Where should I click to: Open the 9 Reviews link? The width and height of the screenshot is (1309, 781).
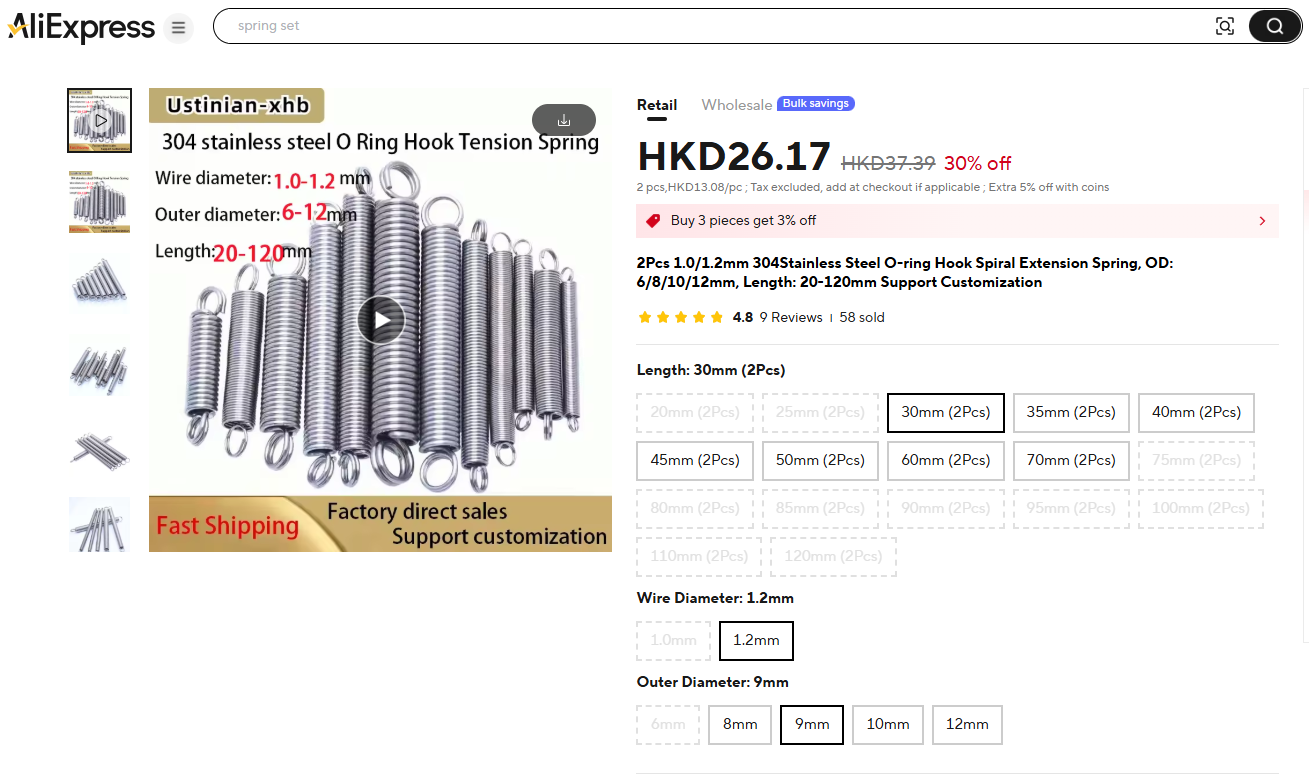tap(791, 318)
